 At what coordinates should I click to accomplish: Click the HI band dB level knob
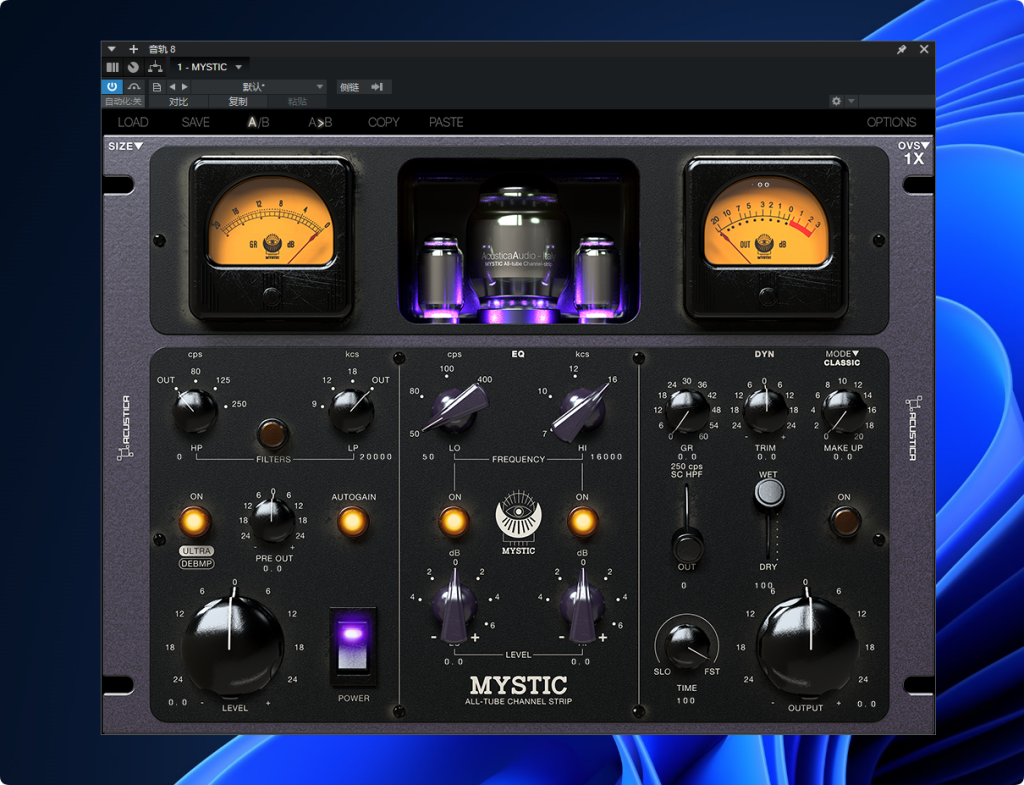pyautogui.click(x=582, y=604)
